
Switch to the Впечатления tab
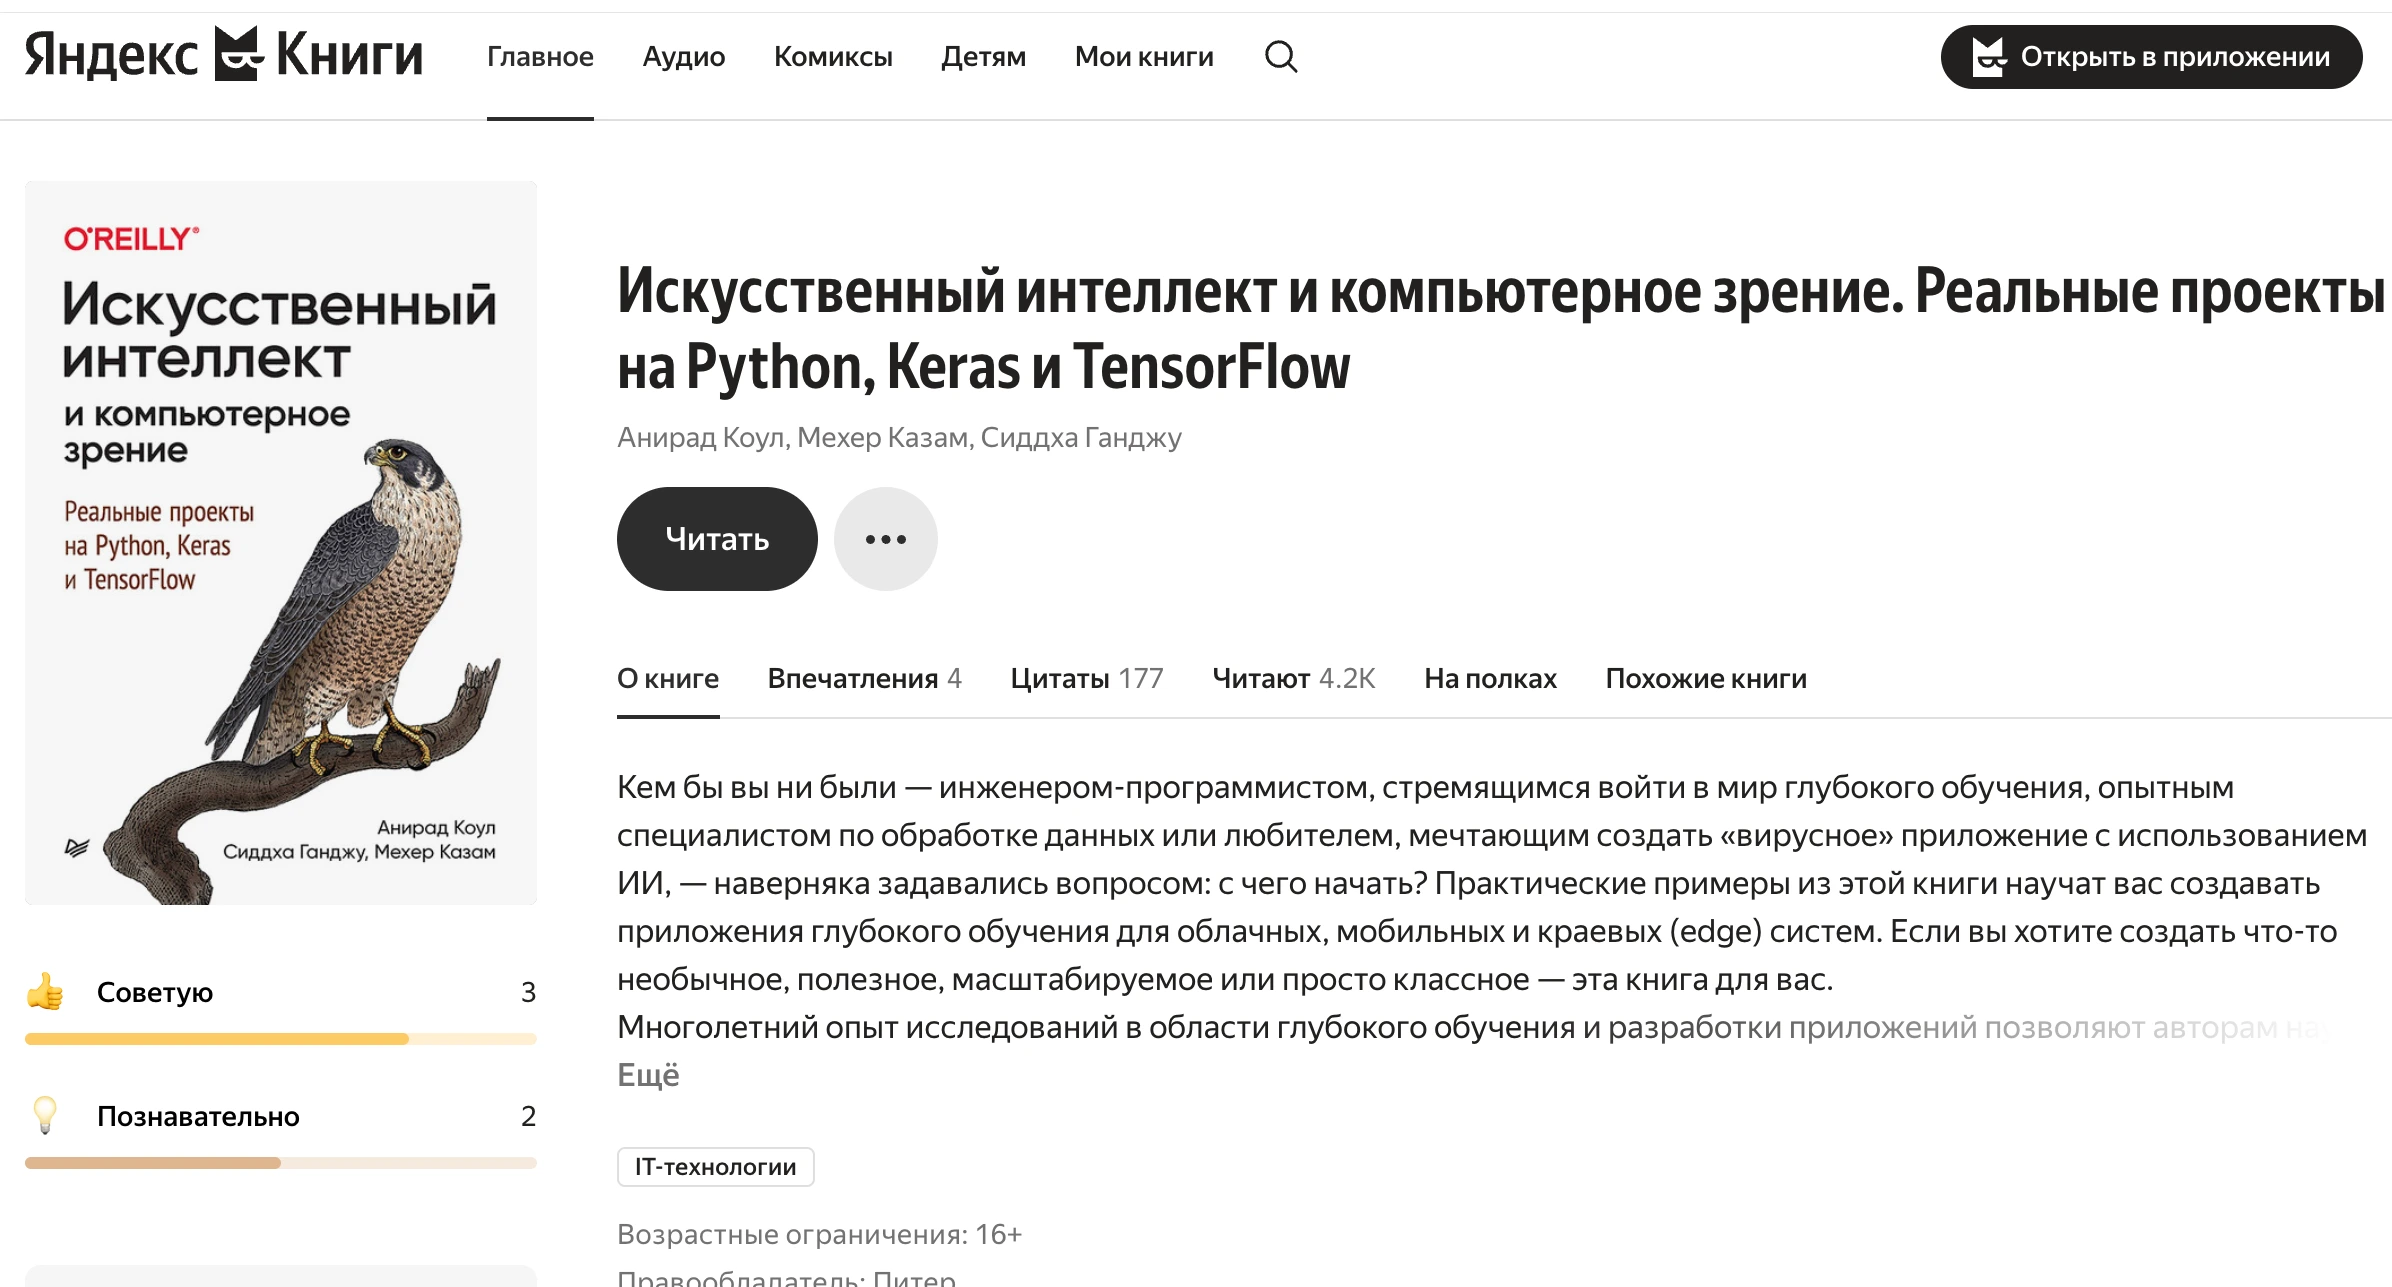862,678
